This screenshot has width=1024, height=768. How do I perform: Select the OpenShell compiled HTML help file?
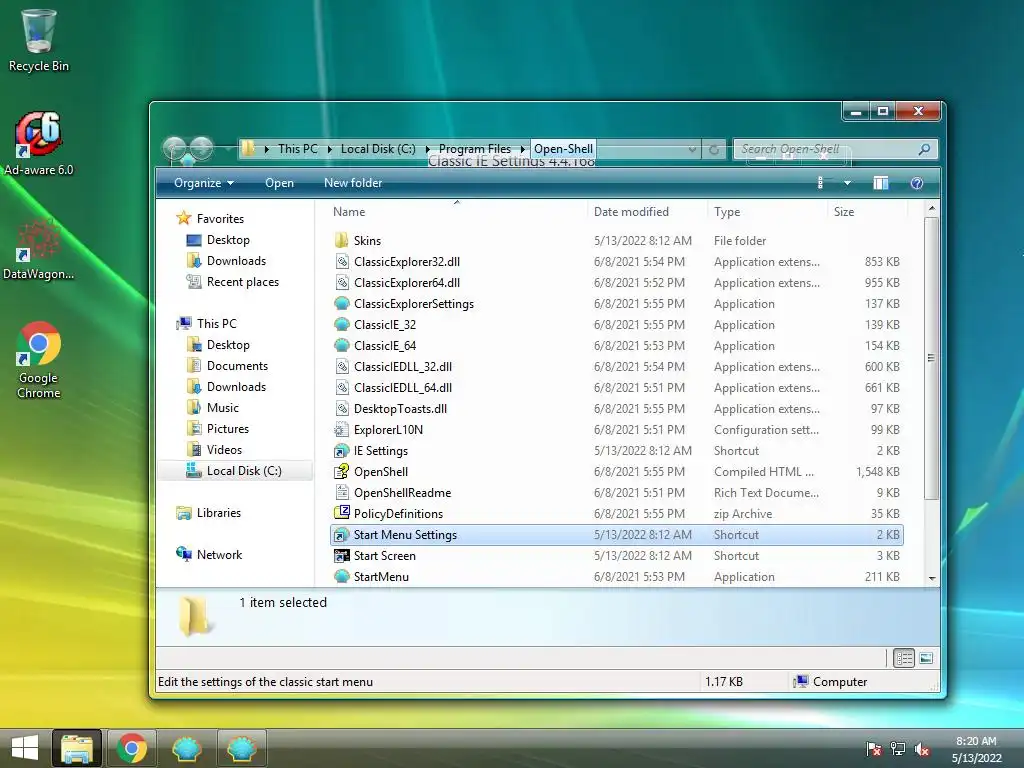tap(616, 472)
